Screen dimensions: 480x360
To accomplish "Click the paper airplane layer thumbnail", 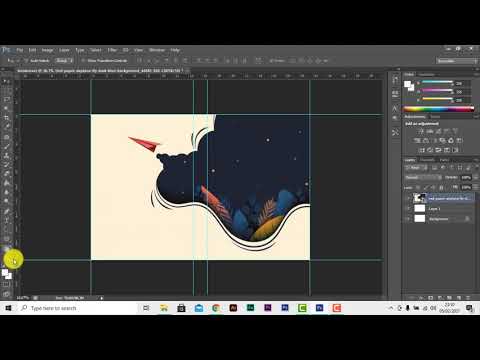I will click(419, 198).
